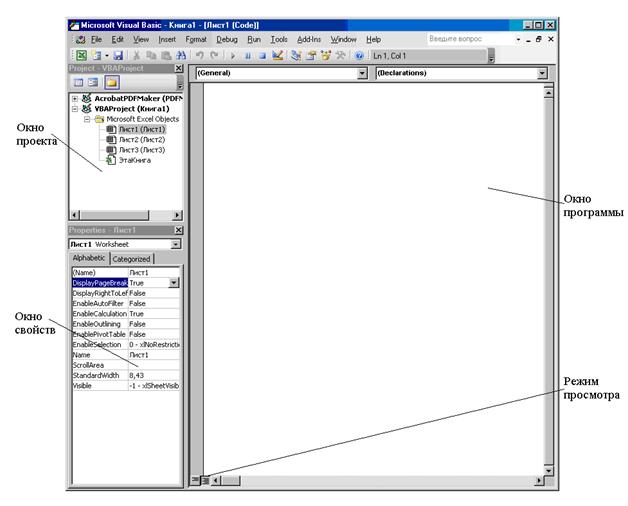Click the Object Browser toolbar icon
The image size is (628, 506).
coord(326,56)
